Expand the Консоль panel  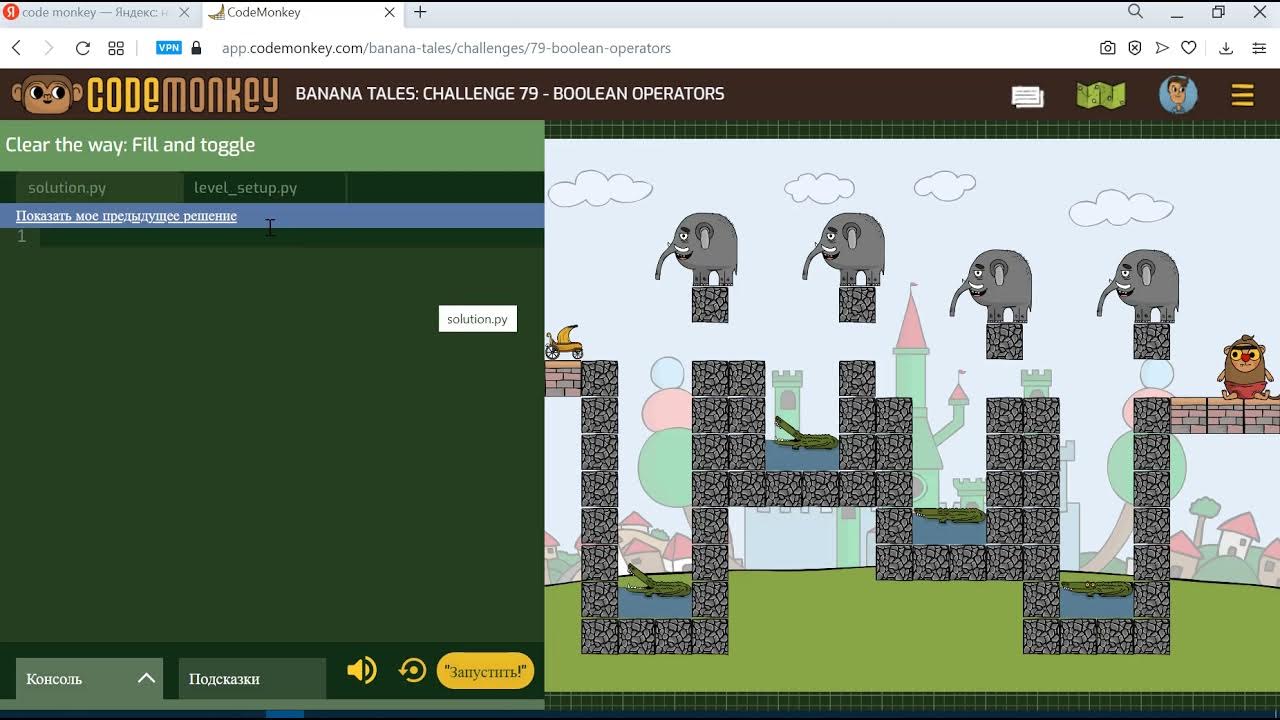(89, 678)
